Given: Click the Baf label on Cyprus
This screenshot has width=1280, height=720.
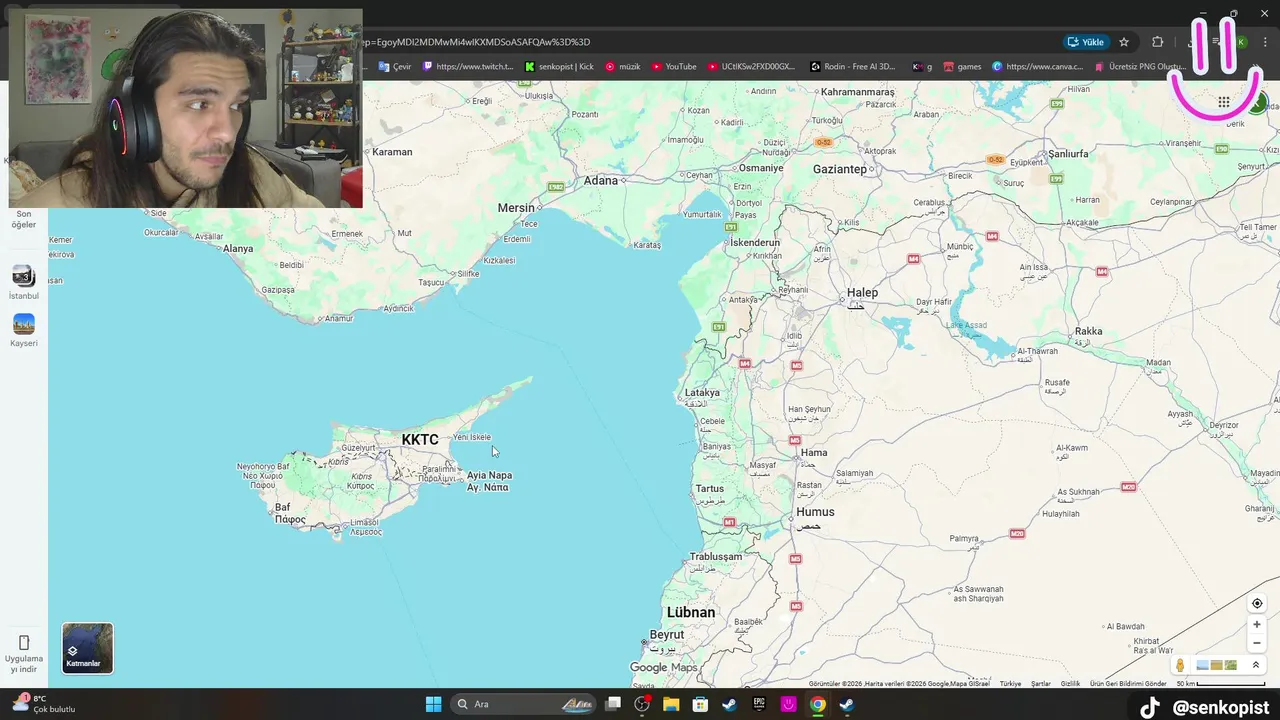Looking at the screenshot, I should tap(283, 508).
